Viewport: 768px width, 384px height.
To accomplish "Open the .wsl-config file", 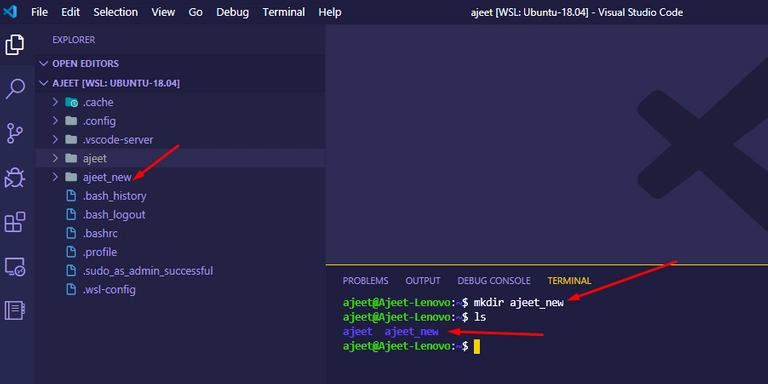I will [x=109, y=289].
